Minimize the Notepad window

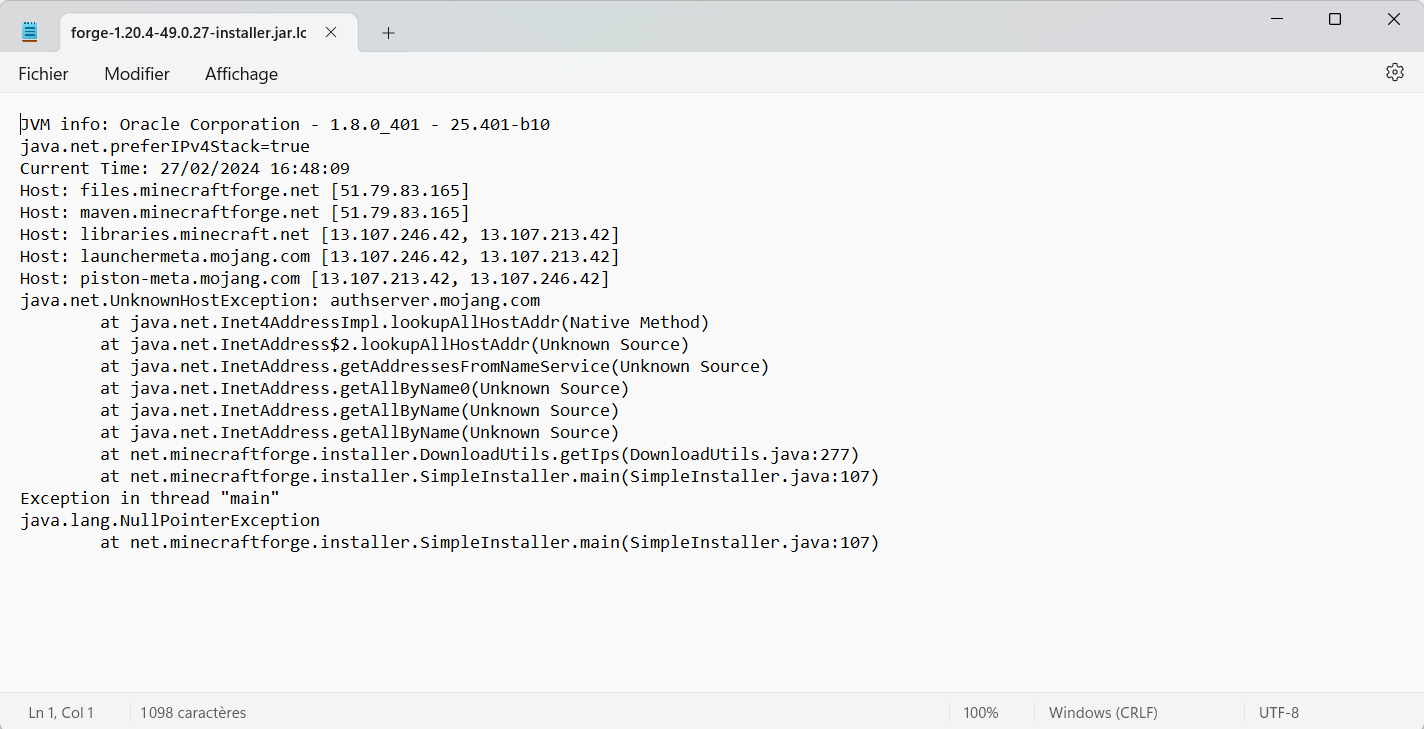point(1277,19)
